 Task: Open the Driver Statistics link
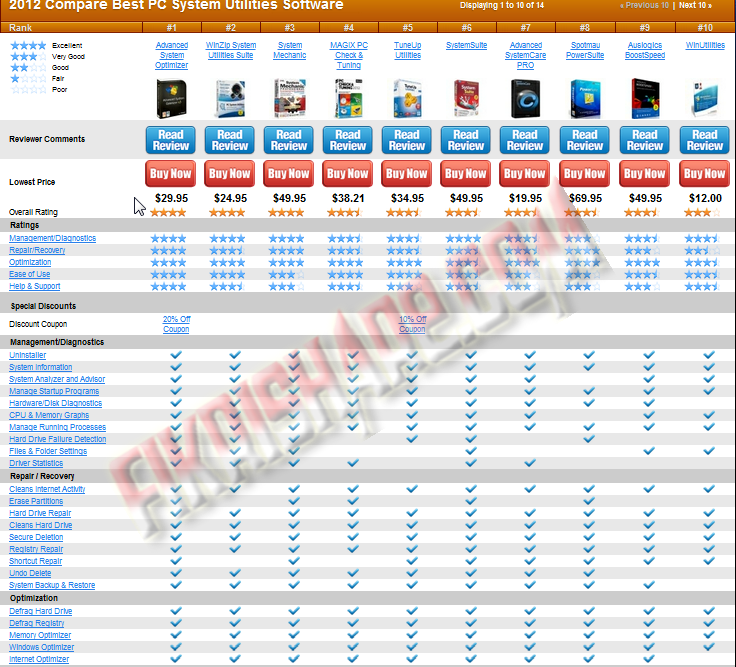[x=36, y=463]
